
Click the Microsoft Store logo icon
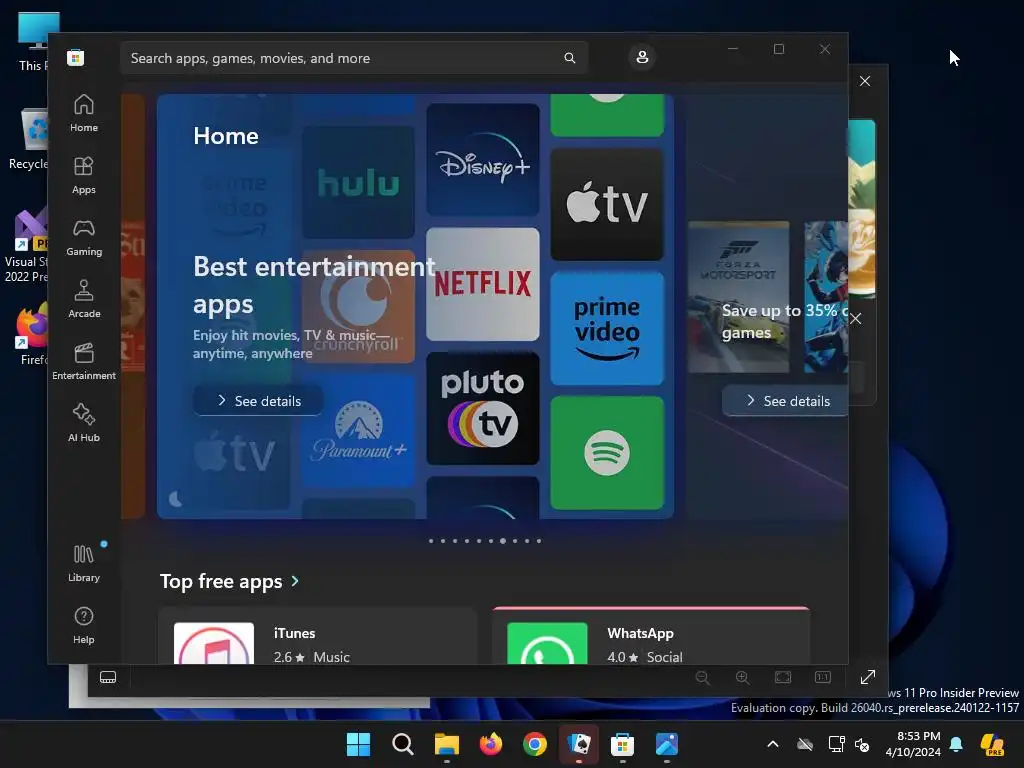(x=76, y=57)
